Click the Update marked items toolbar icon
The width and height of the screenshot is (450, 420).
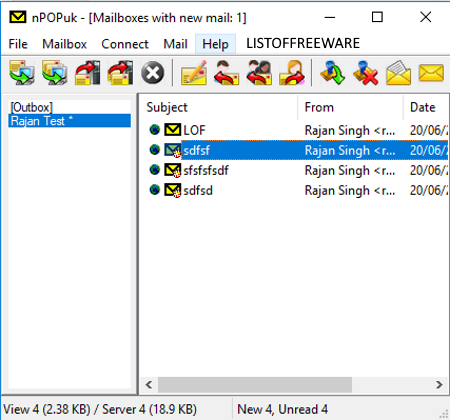point(87,72)
